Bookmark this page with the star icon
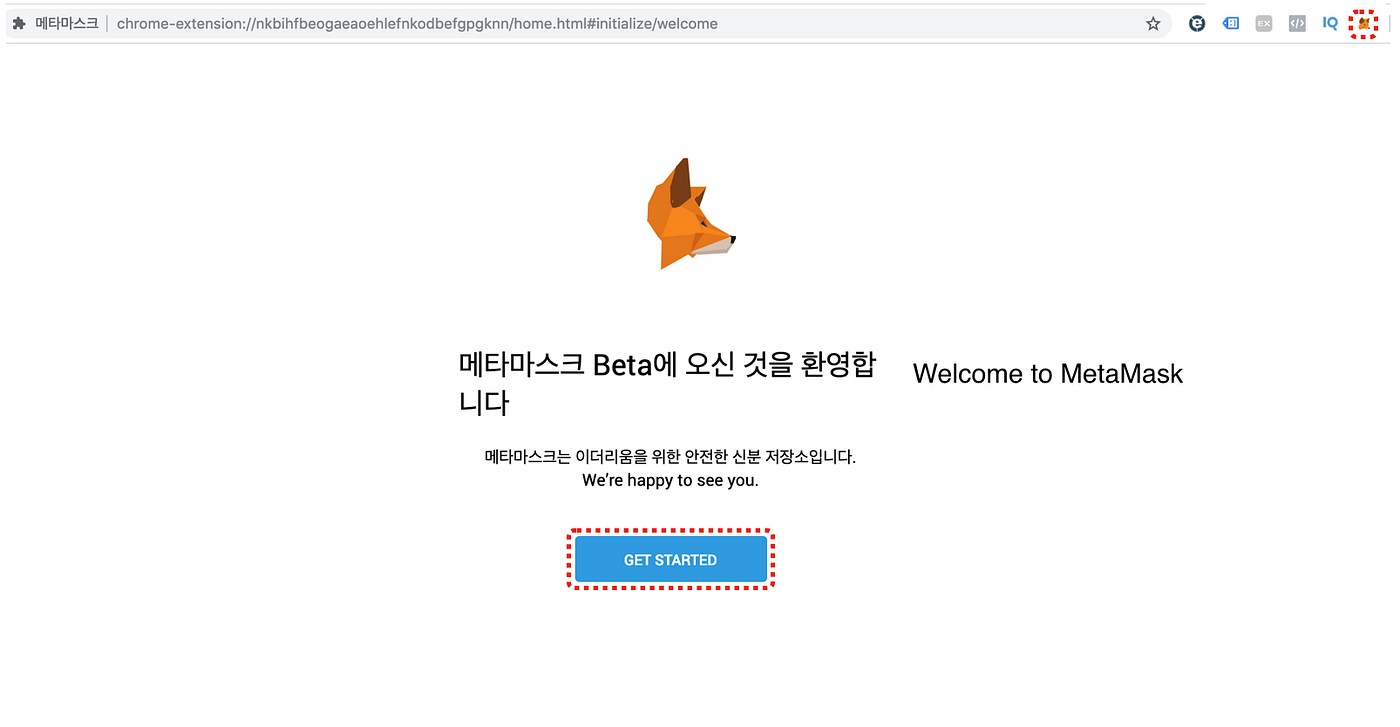The image size is (1400, 727). [1153, 23]
